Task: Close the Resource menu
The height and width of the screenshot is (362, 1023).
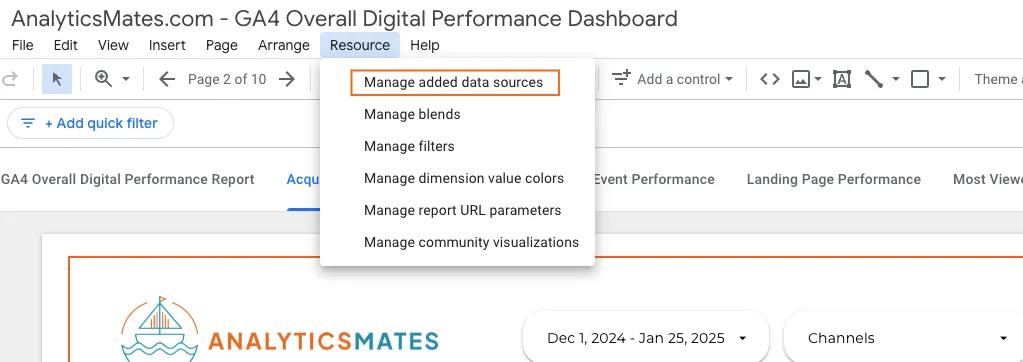Action: pyautogui.click(x=360, y=45)
